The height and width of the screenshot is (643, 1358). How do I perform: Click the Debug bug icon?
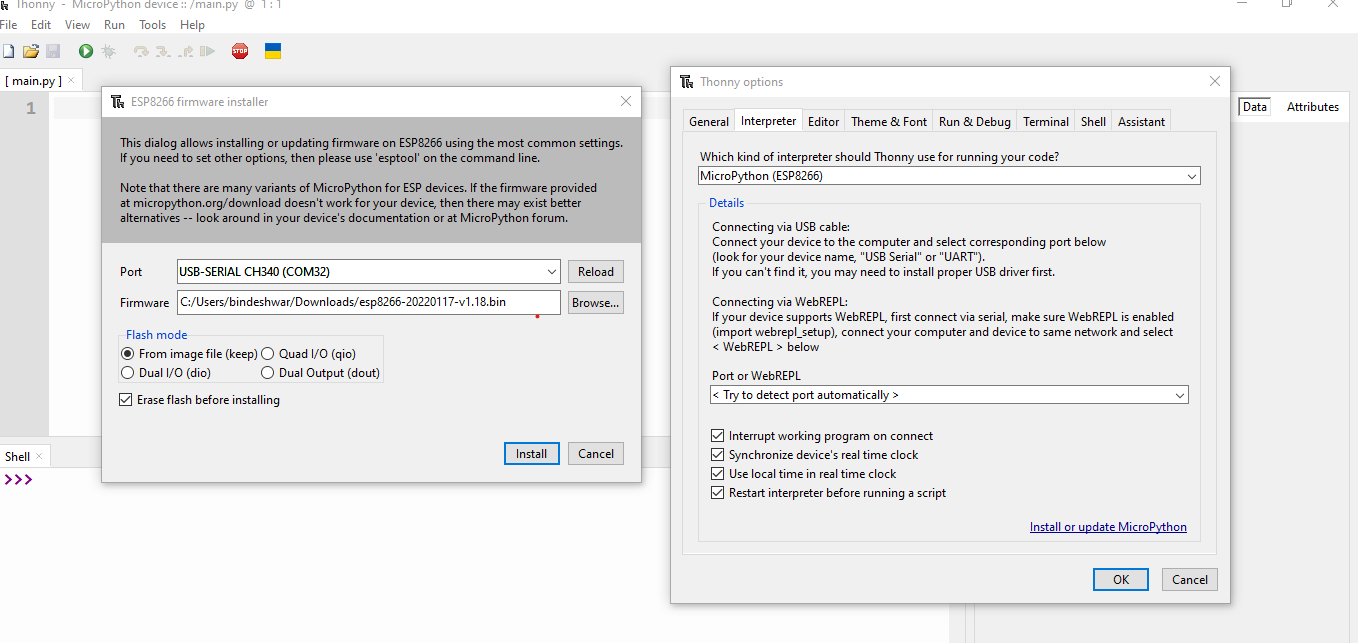pyautogui.click(x=108, y=51)
